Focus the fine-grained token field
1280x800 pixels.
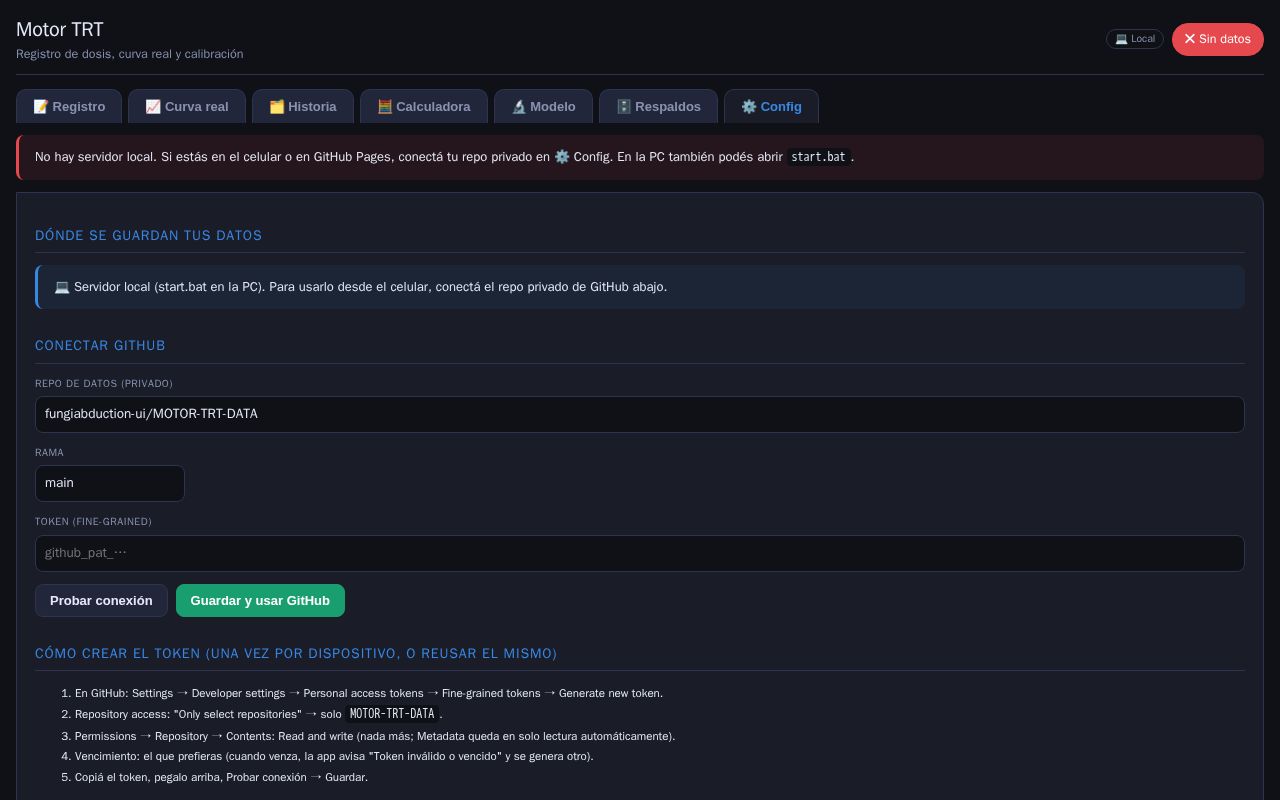[x=640, y=553]
